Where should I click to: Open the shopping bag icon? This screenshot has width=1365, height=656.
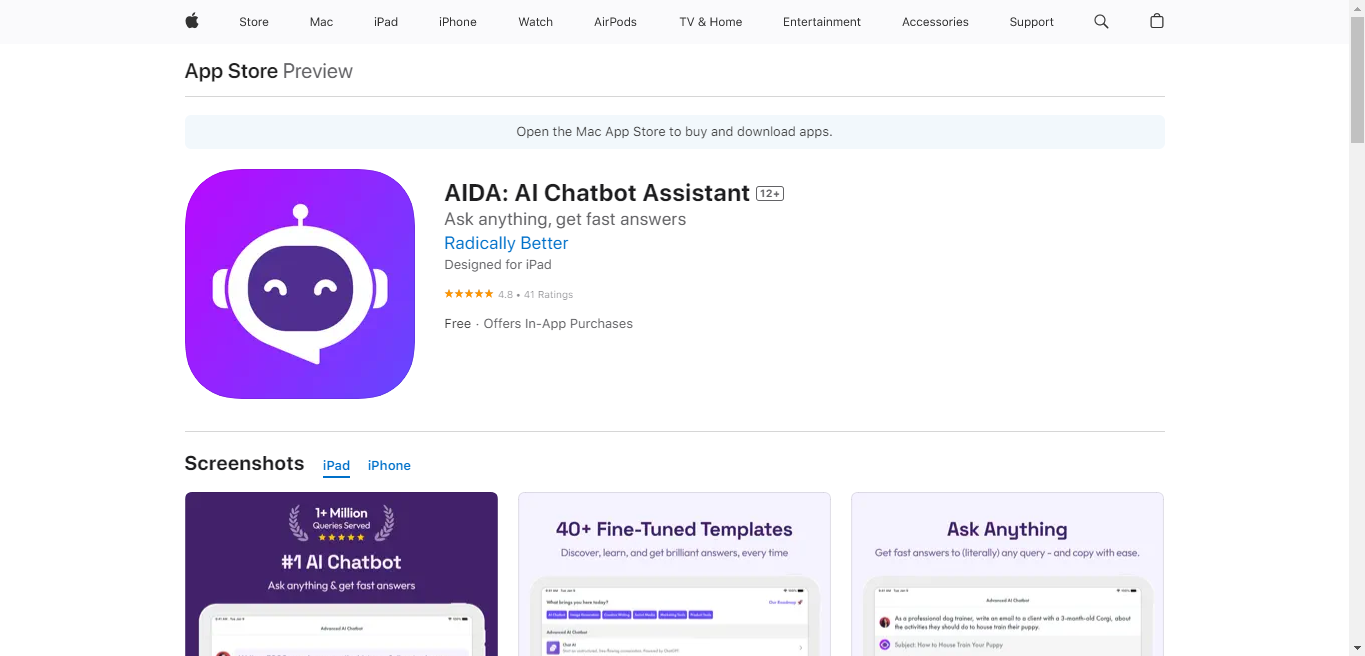[x=1157, y=21]
